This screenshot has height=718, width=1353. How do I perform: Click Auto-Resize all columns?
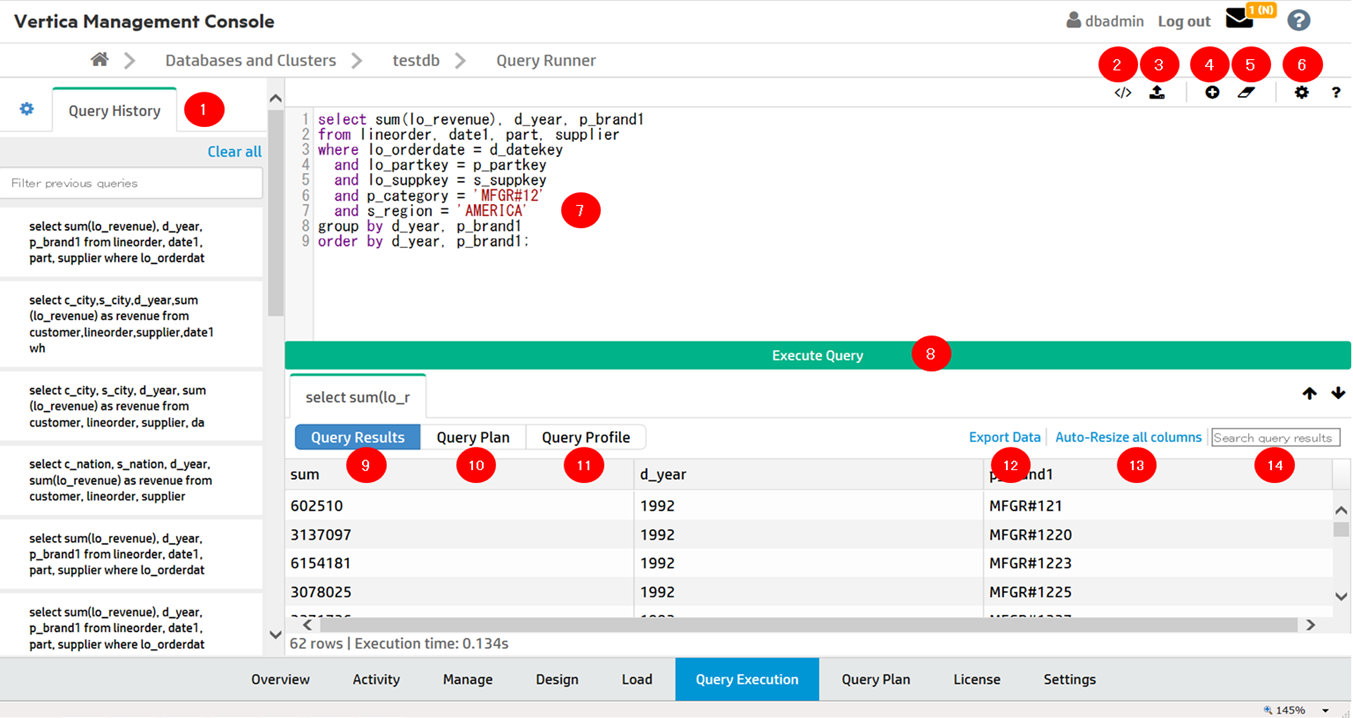pos(1129,437)
